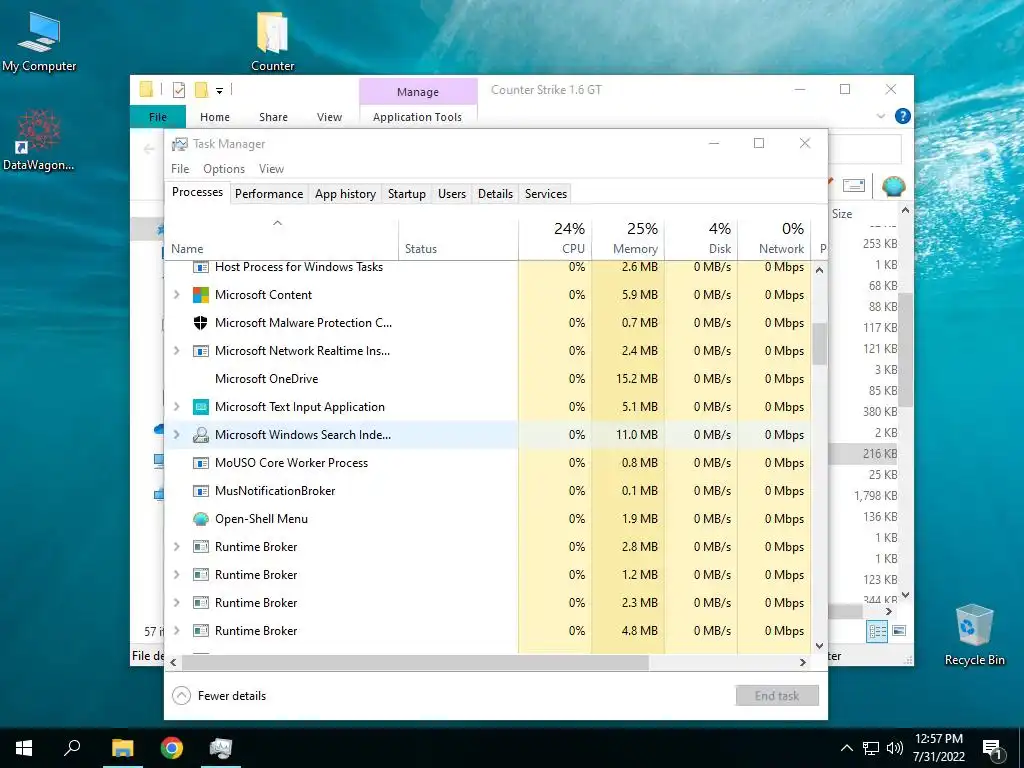Viewport: 1024px width, 768px height.
Task: Select the Microsoft OneDrive process row
Action: tap(488, 379)
